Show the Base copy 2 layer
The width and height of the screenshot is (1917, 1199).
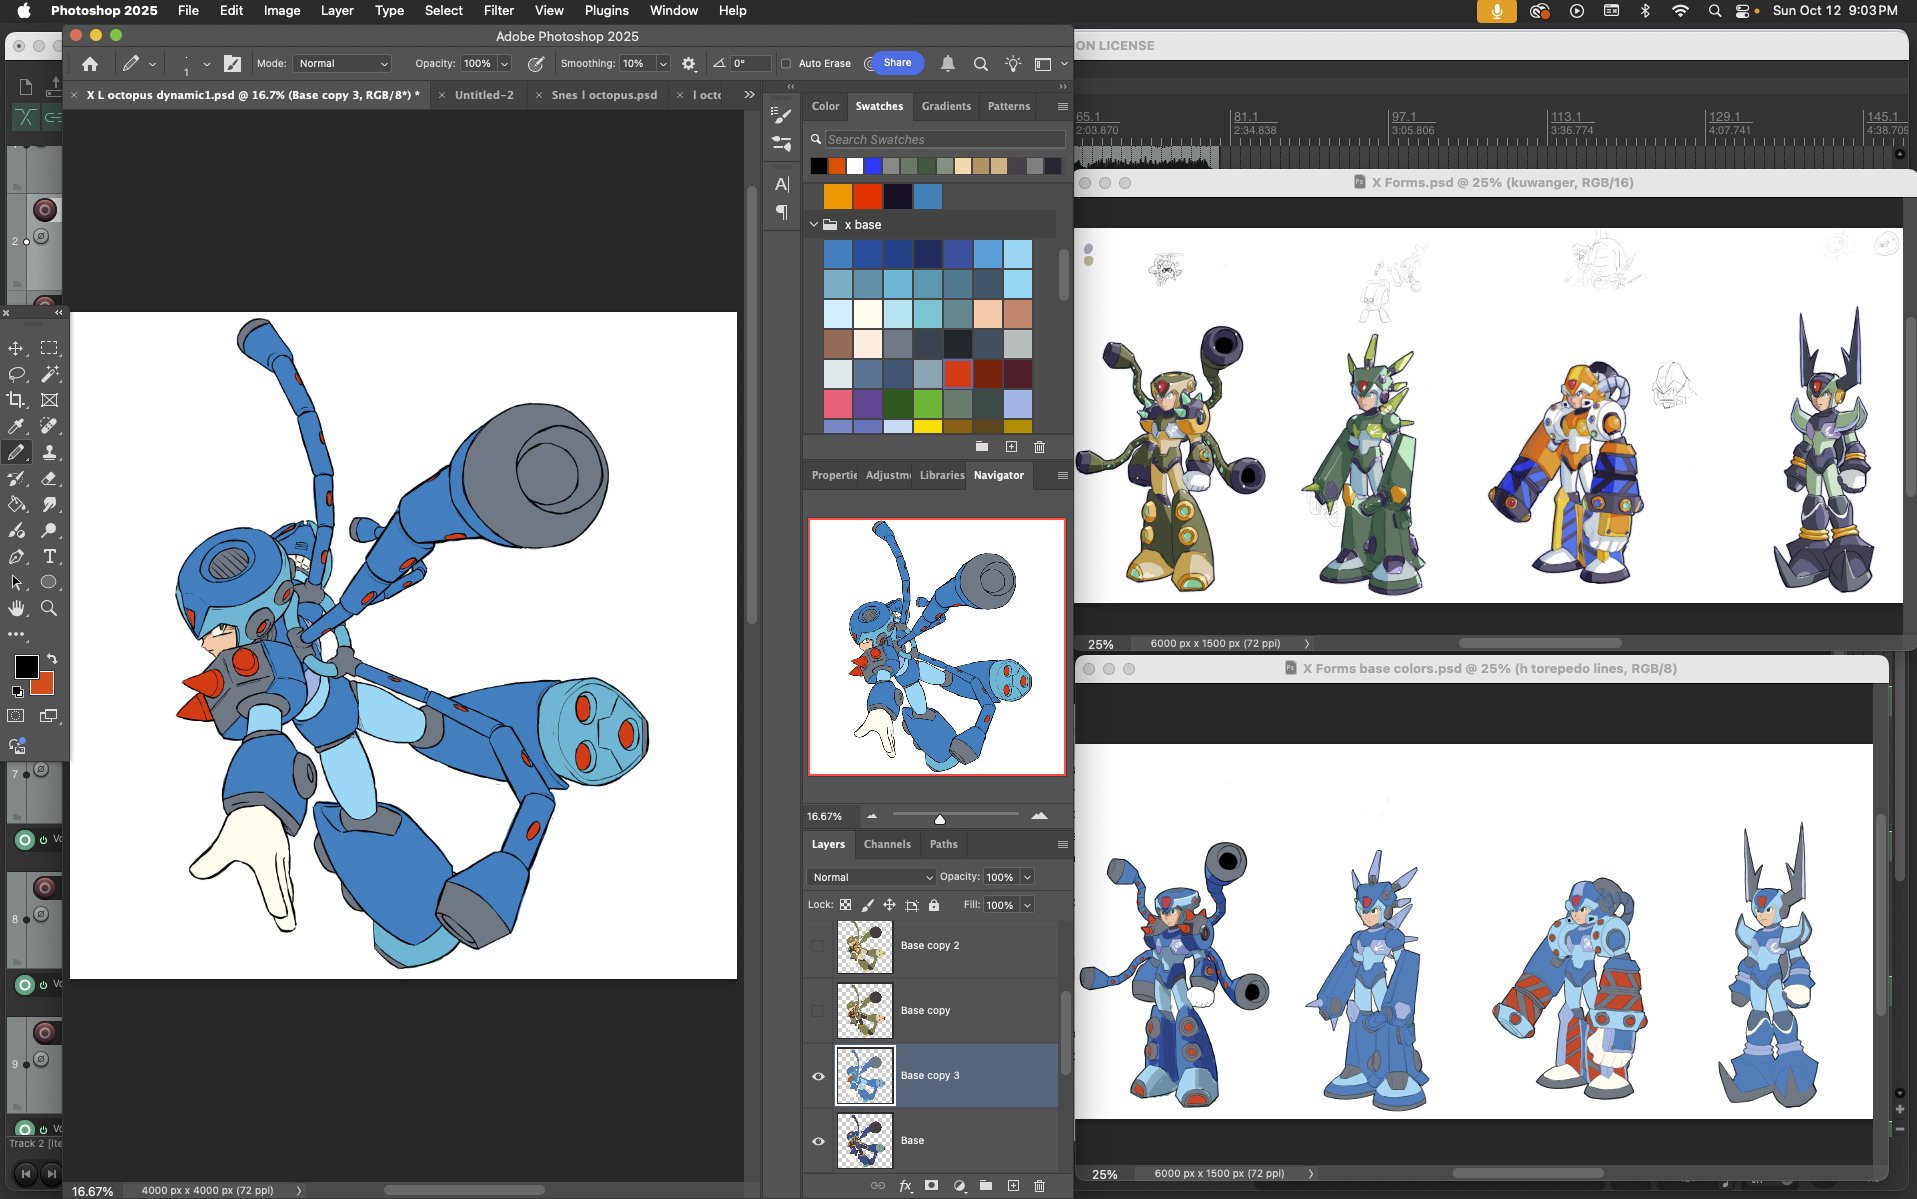point(818,946)
